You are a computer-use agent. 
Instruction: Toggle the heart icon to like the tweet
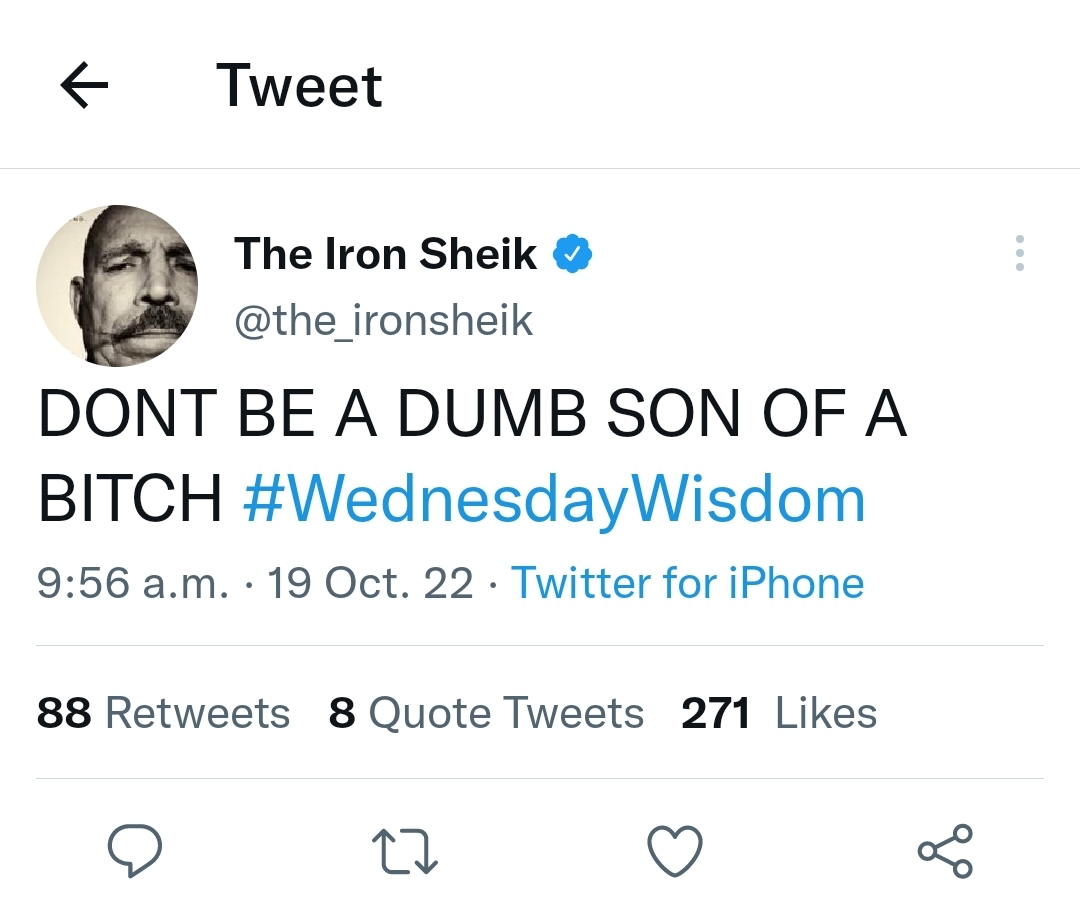pos(675,851)
